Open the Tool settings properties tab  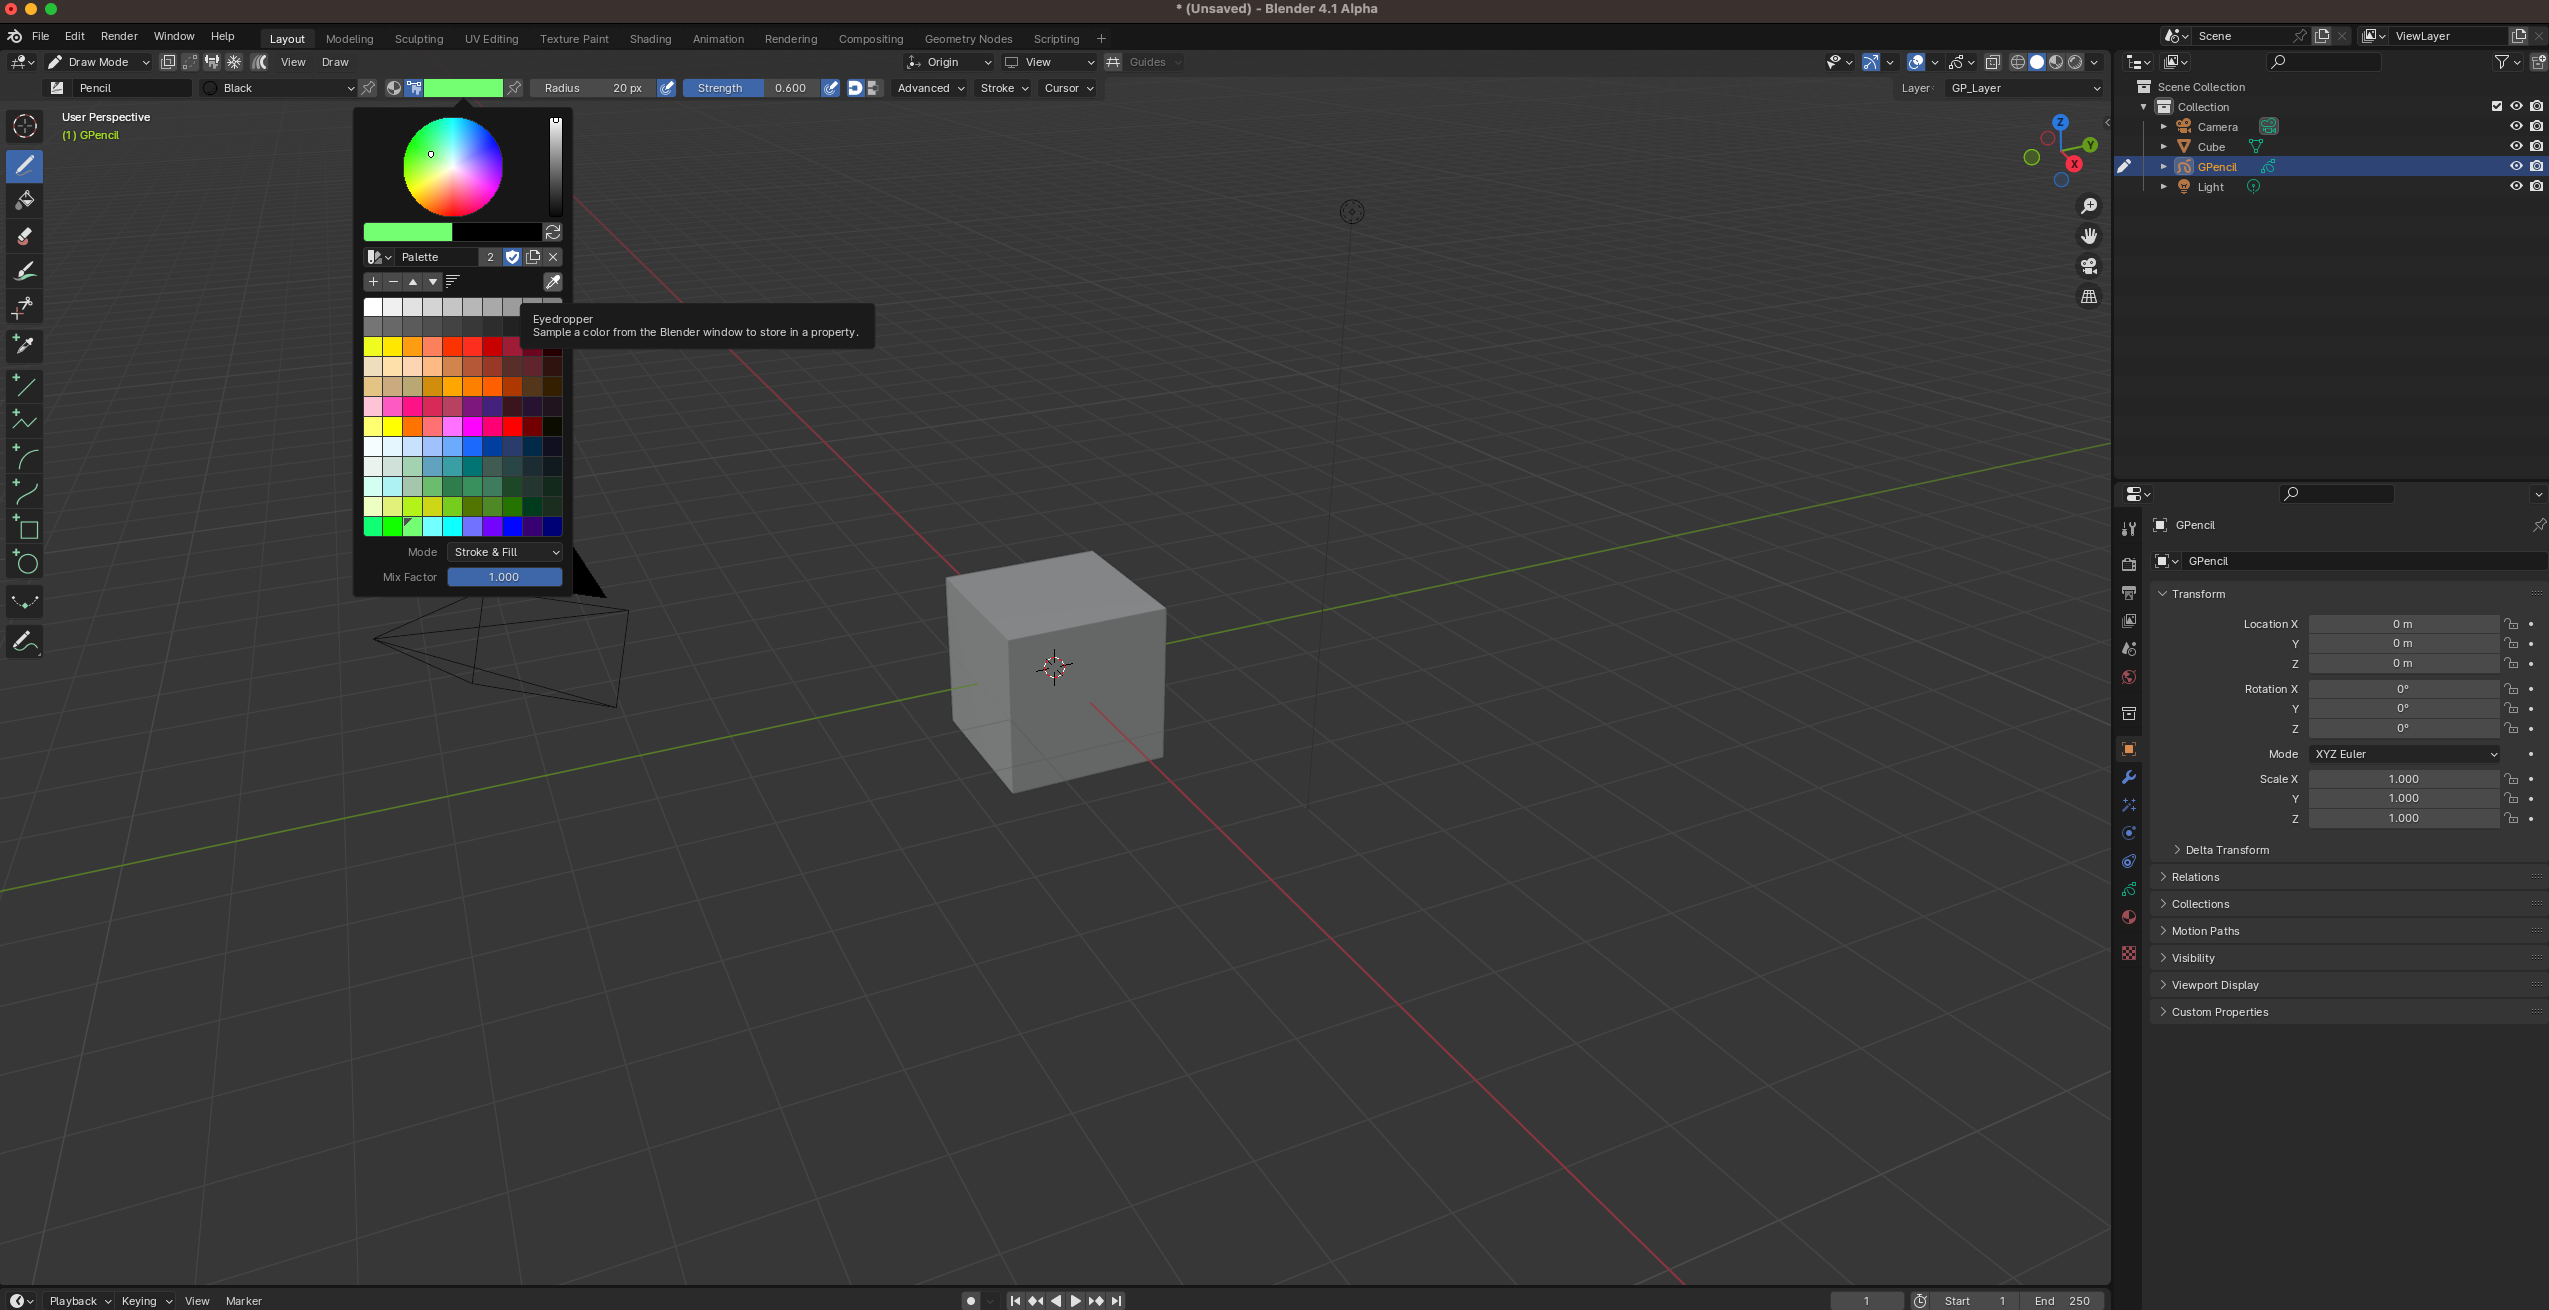[x=2129, y=528]
